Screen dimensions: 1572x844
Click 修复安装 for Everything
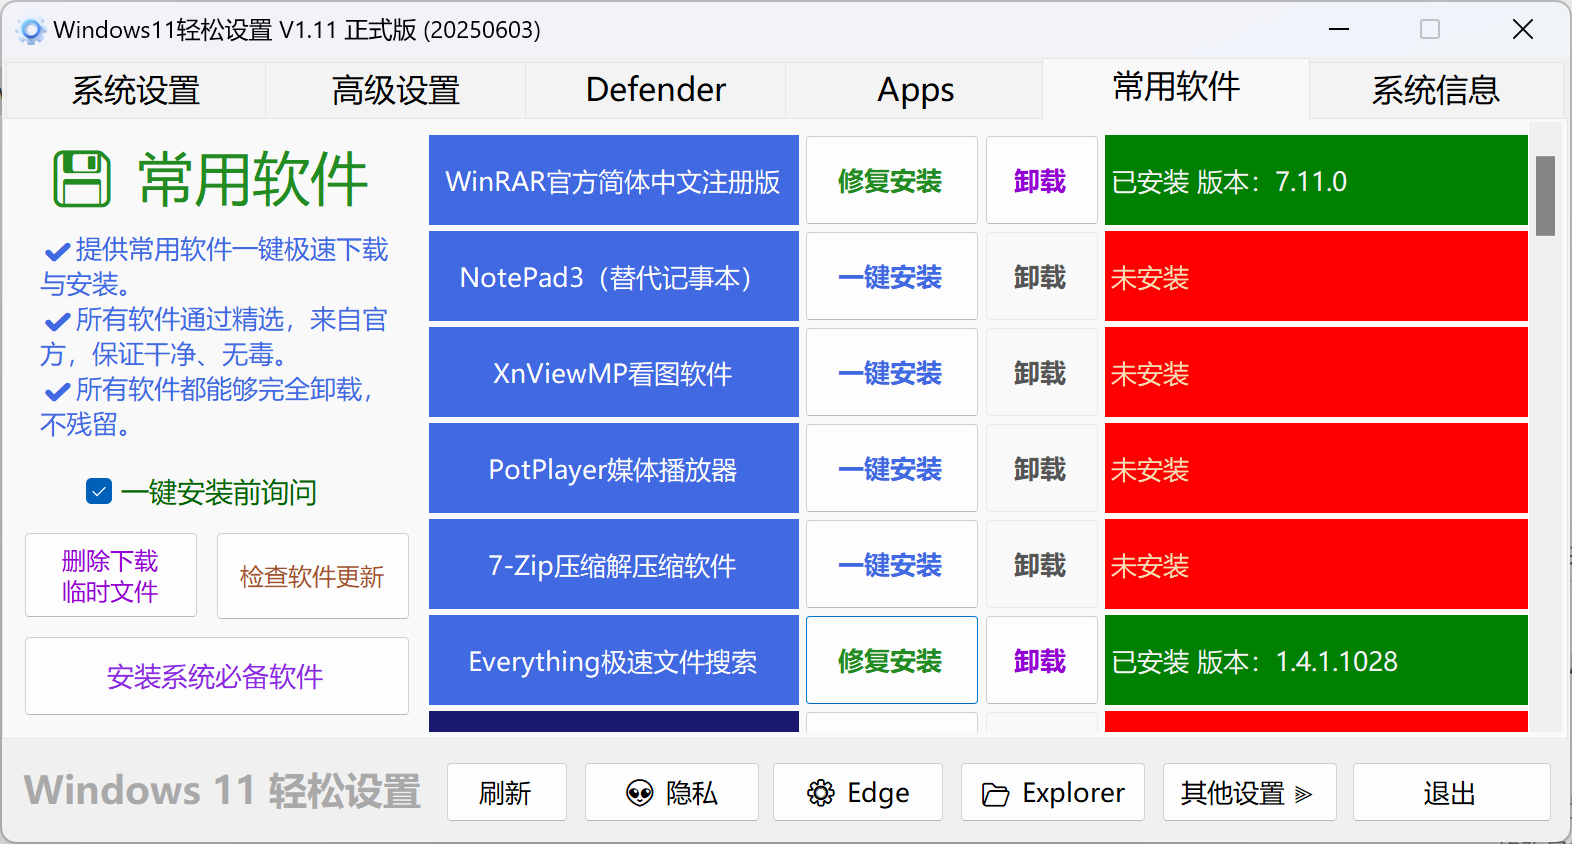coord(891,660)
